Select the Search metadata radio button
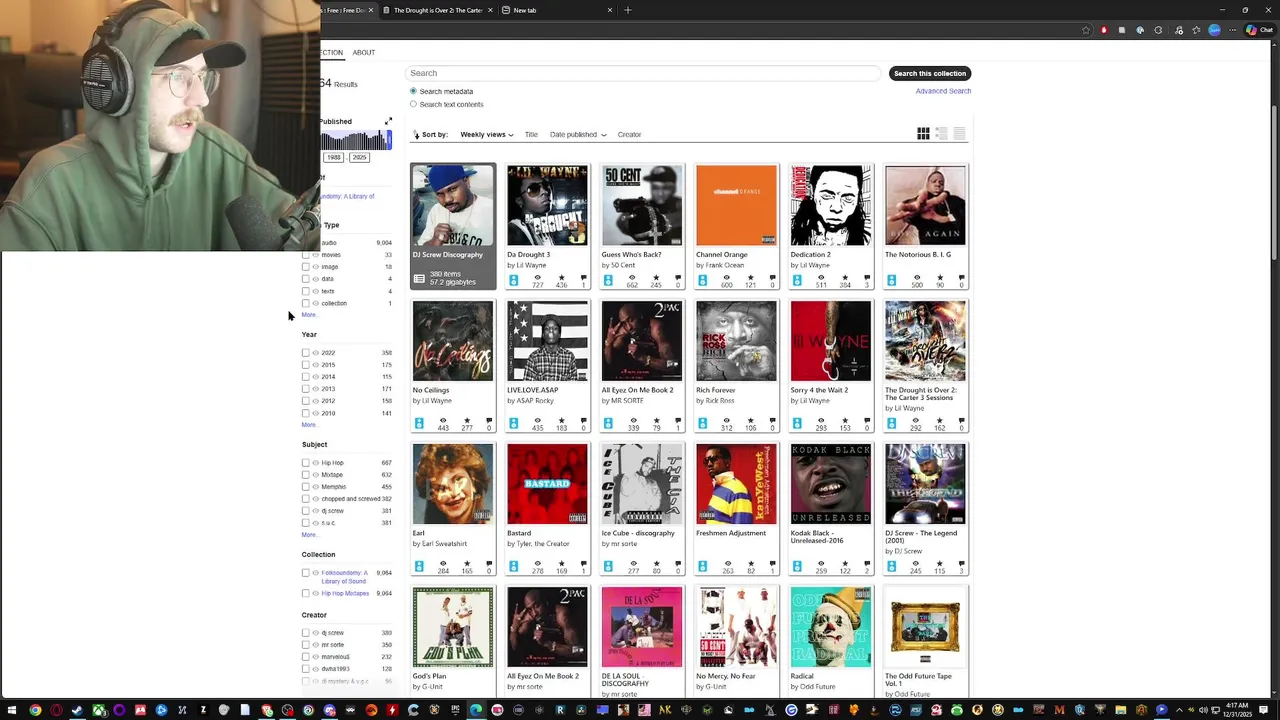The width and height of the screenshot is (1280, 720). 413,91
